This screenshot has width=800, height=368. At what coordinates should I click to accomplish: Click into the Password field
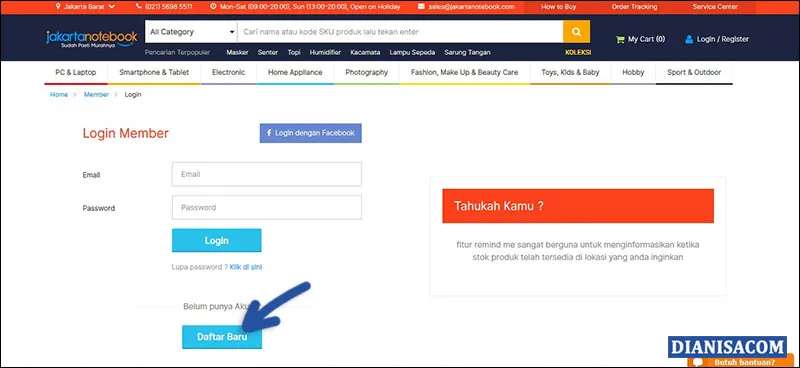point(267,208)
